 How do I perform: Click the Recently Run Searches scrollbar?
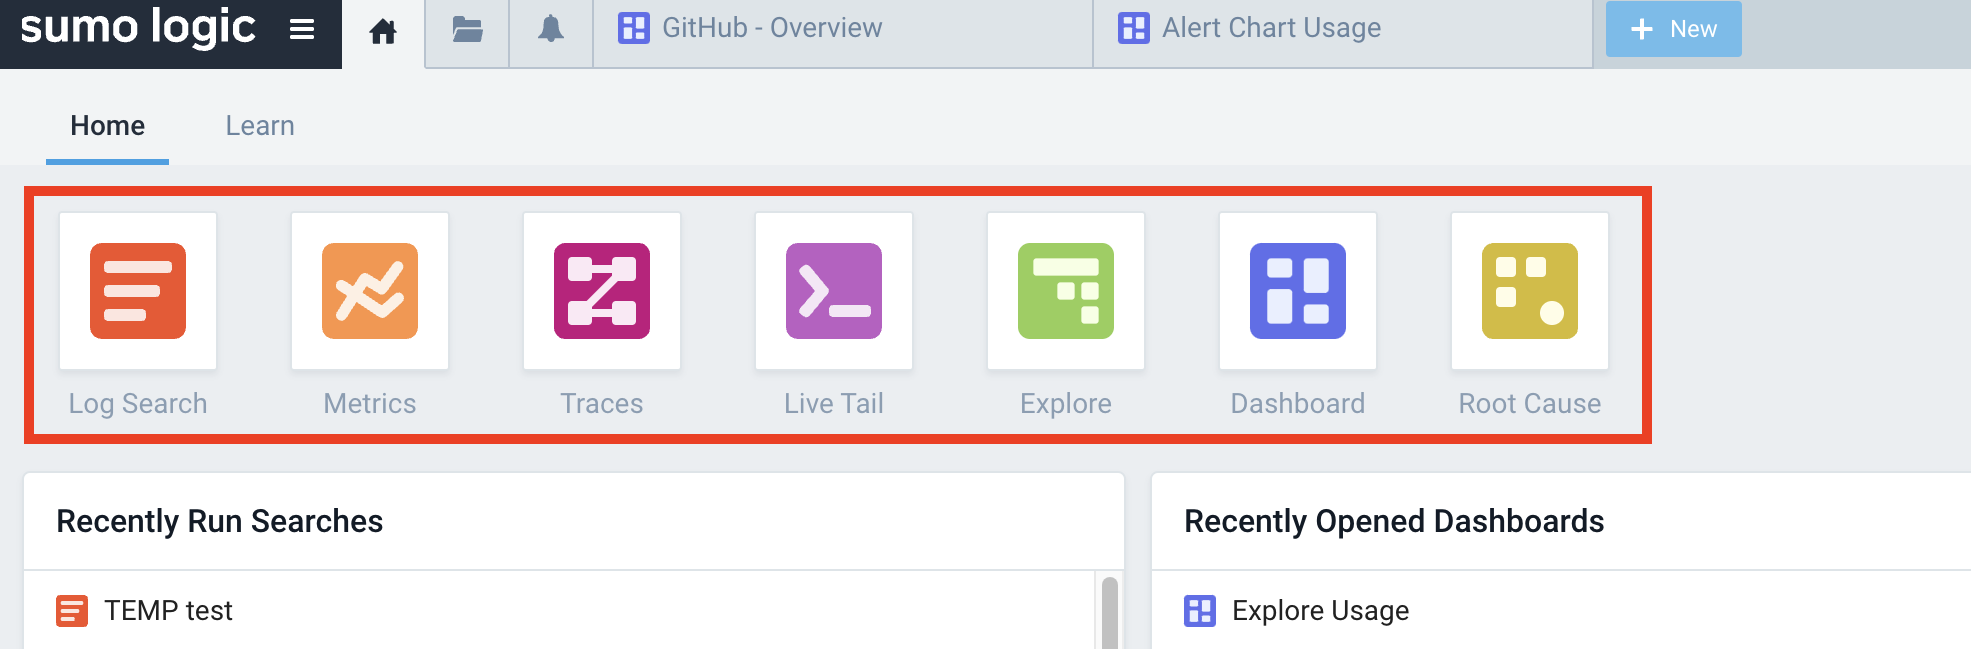[x=1110, y=612]
